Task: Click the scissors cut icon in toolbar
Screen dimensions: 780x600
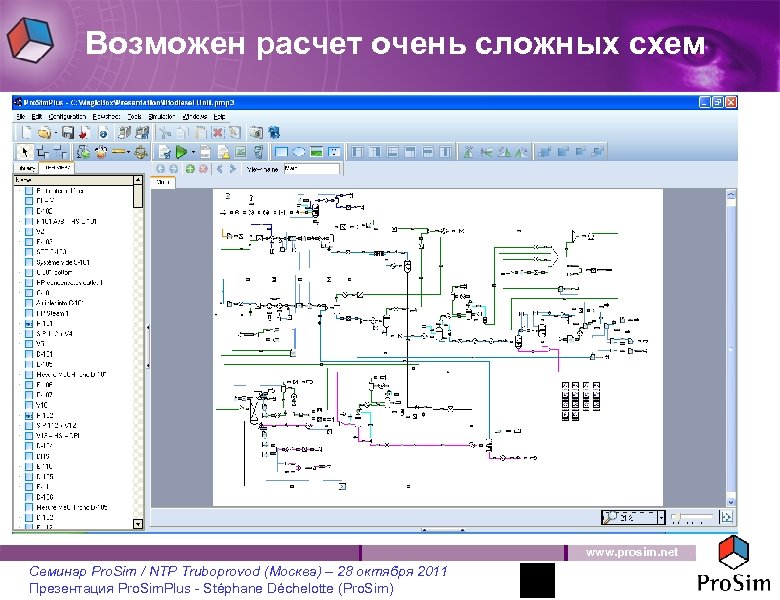Action: (165, 132)
